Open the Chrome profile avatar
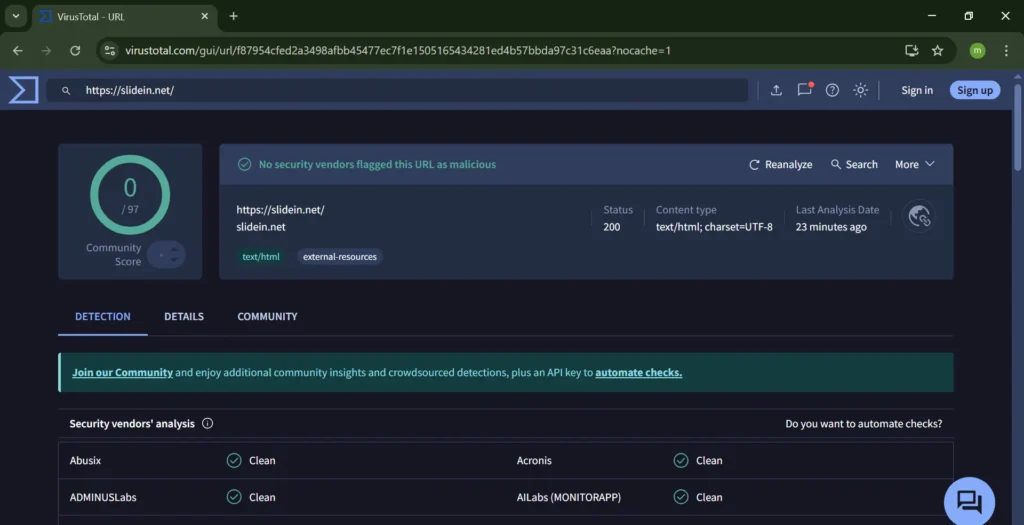 point(977,50)
